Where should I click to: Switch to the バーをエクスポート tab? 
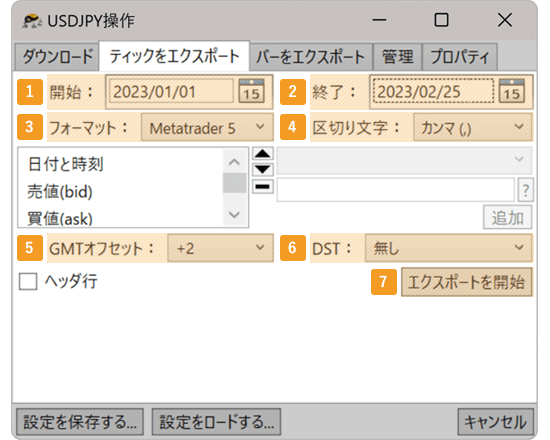pos(311,57)
